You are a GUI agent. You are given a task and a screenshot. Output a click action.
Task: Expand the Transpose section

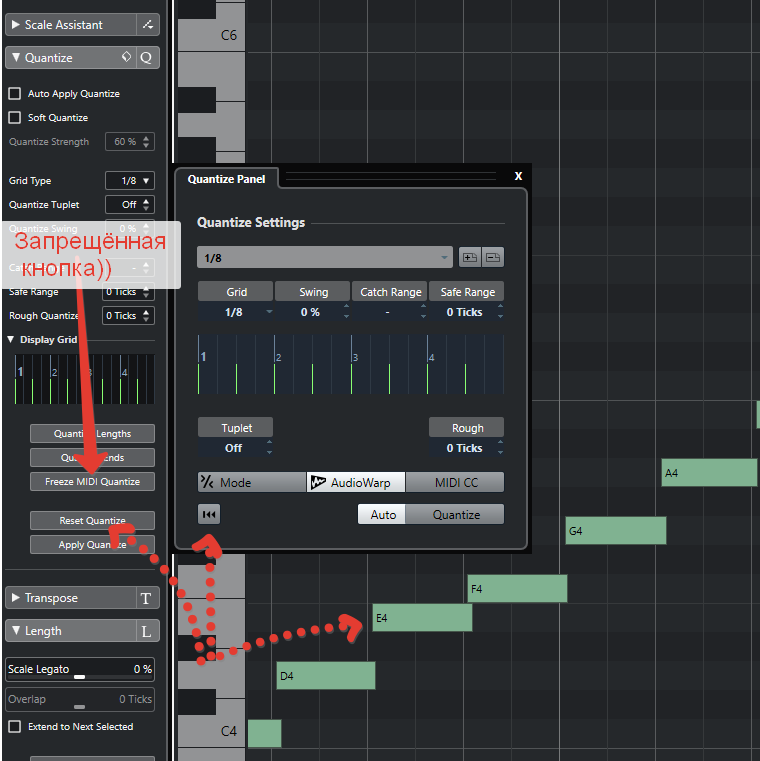[x=16, y=597]
